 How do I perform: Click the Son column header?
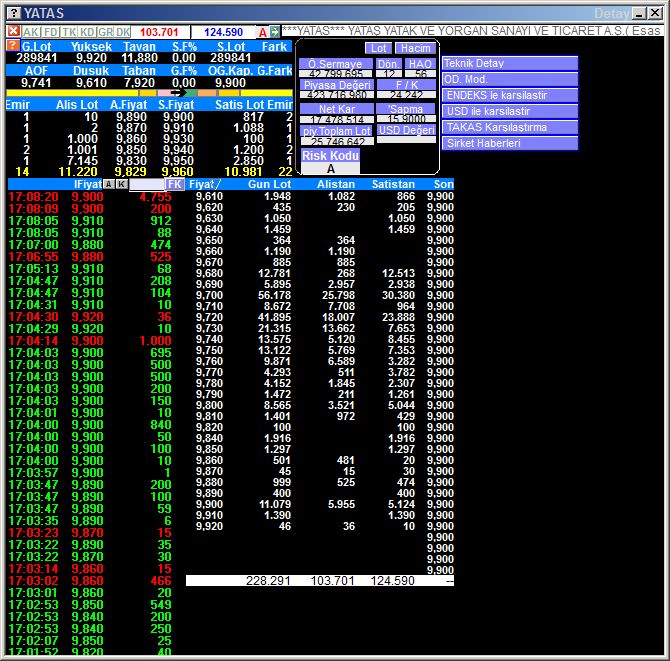point(444,184)
